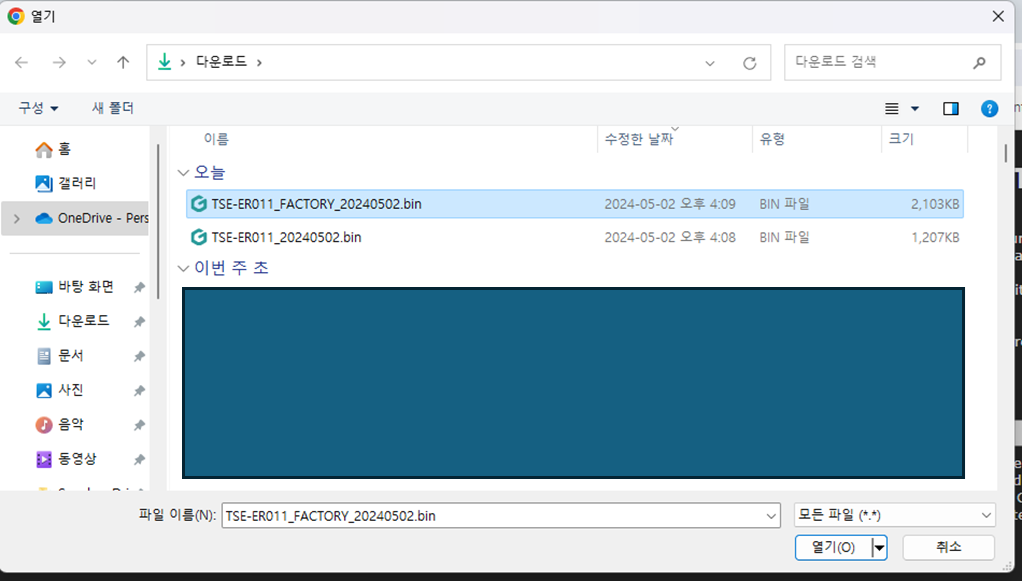Screen dimensions: 1022x581
Task: Sort by 크기 column header
Action: pos(901,139)
